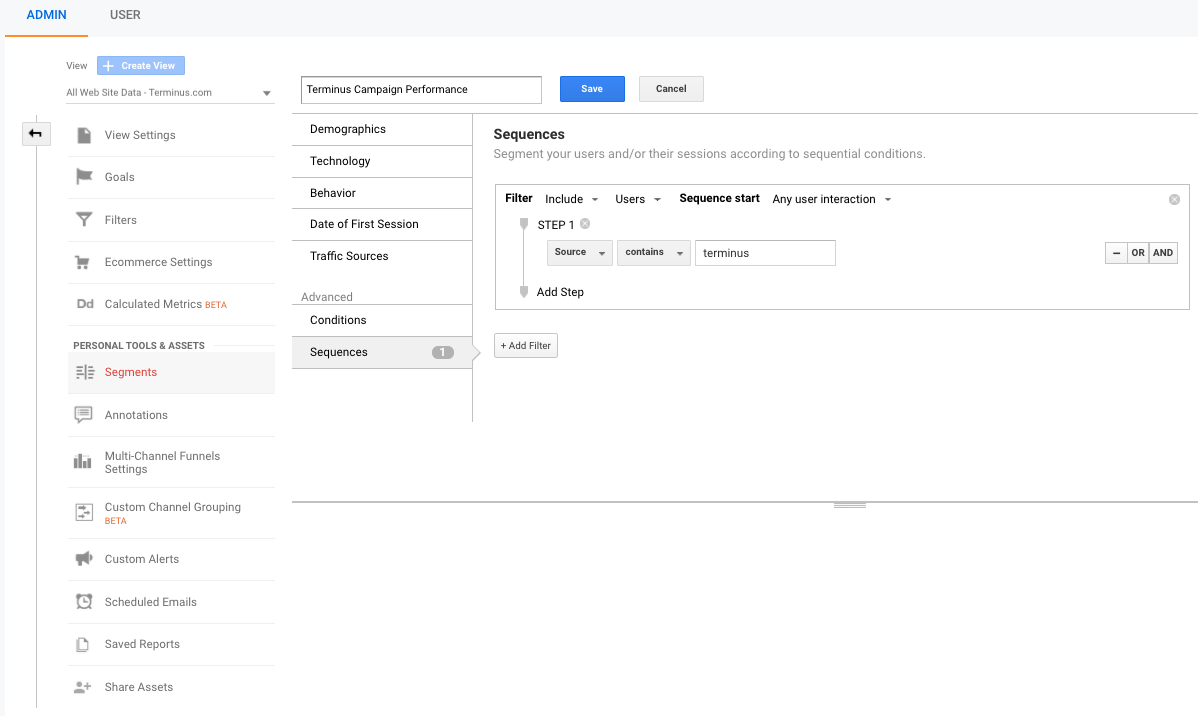The width and height of the screenshot is (1198, 716).
Task: Open the Annotations link
Action: (136, 415)
